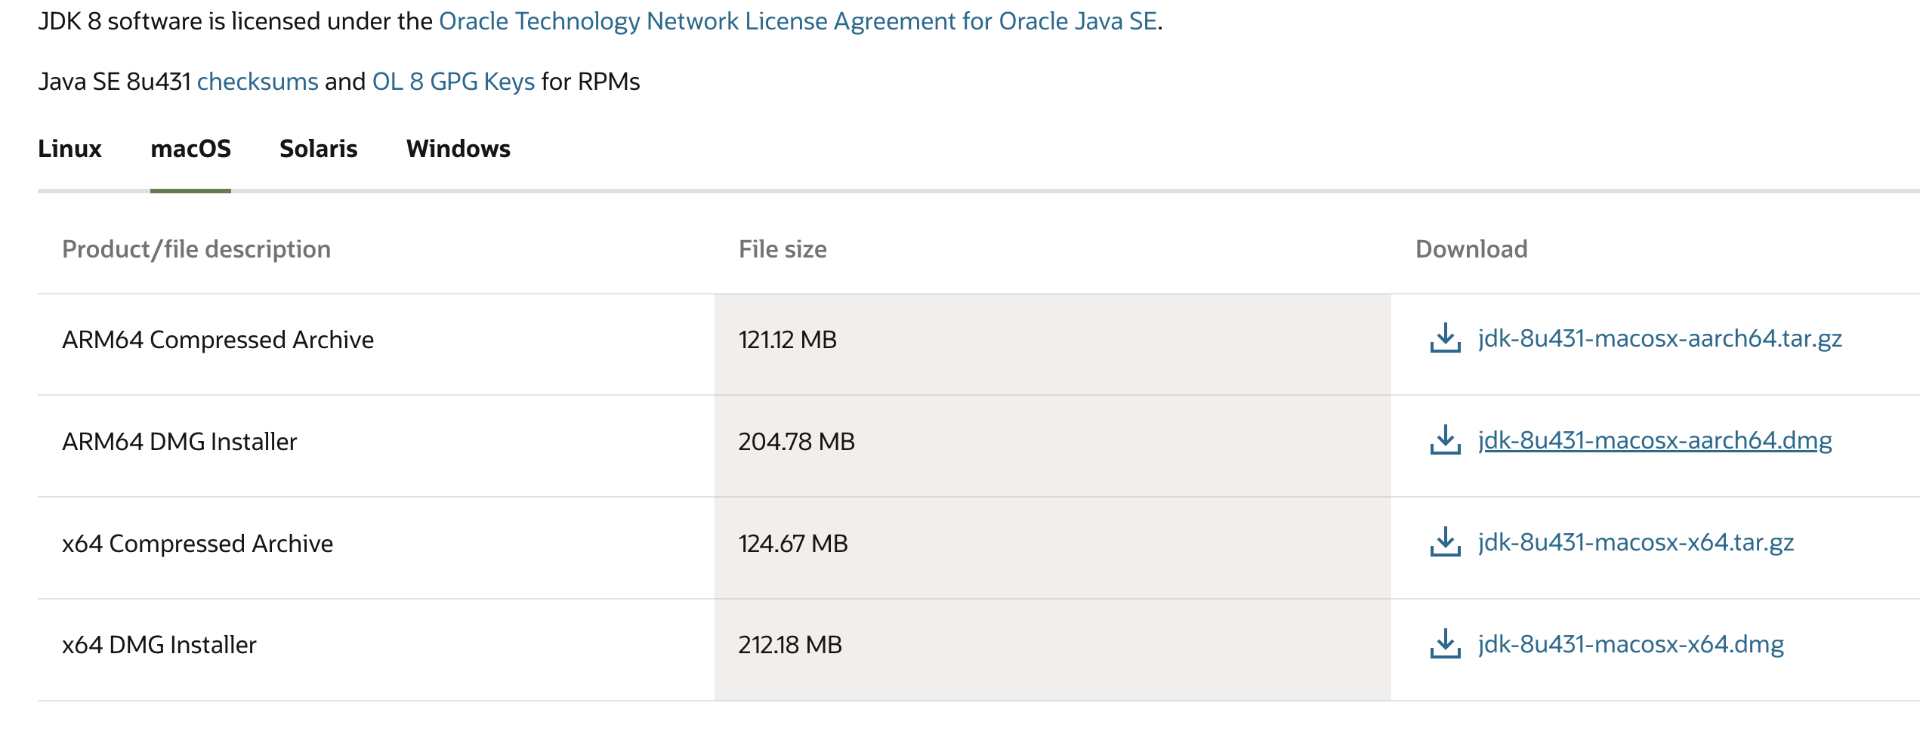Screen dimensions: 1920x734
Task: Open the Java SE 8u431 checksums link
Action: (258, 82)
